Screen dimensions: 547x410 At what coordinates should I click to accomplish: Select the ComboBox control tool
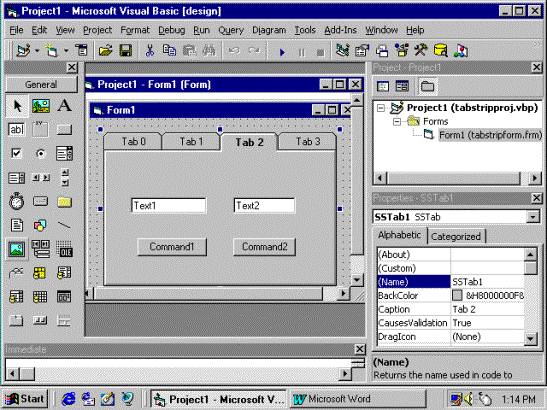pos(64,154)
